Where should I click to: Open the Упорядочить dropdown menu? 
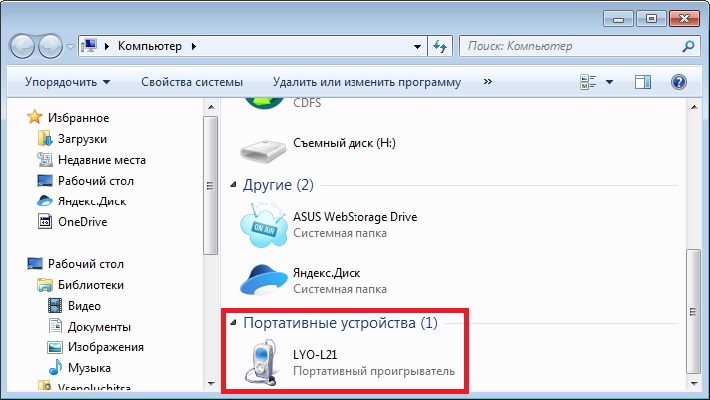(68, 82)
